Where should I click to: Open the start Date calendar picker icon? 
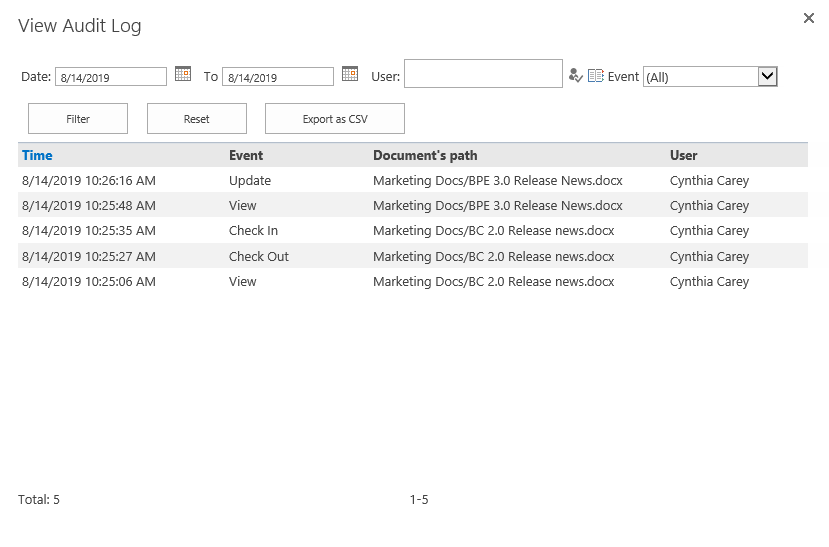183,73
